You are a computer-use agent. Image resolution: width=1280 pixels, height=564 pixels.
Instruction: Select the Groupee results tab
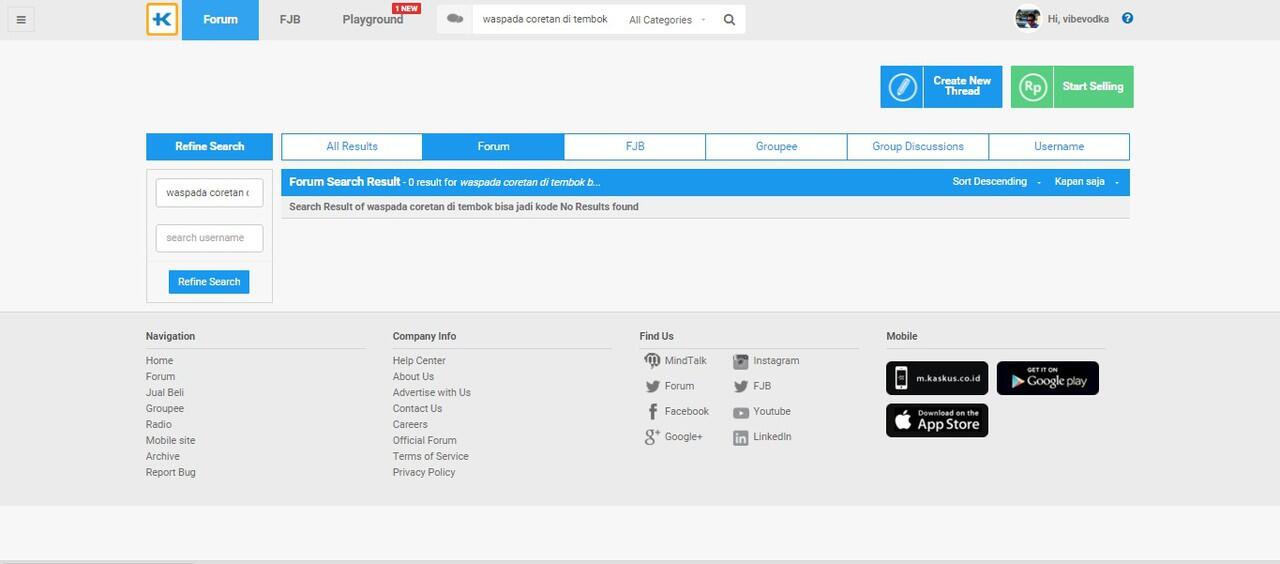point(776,146)
